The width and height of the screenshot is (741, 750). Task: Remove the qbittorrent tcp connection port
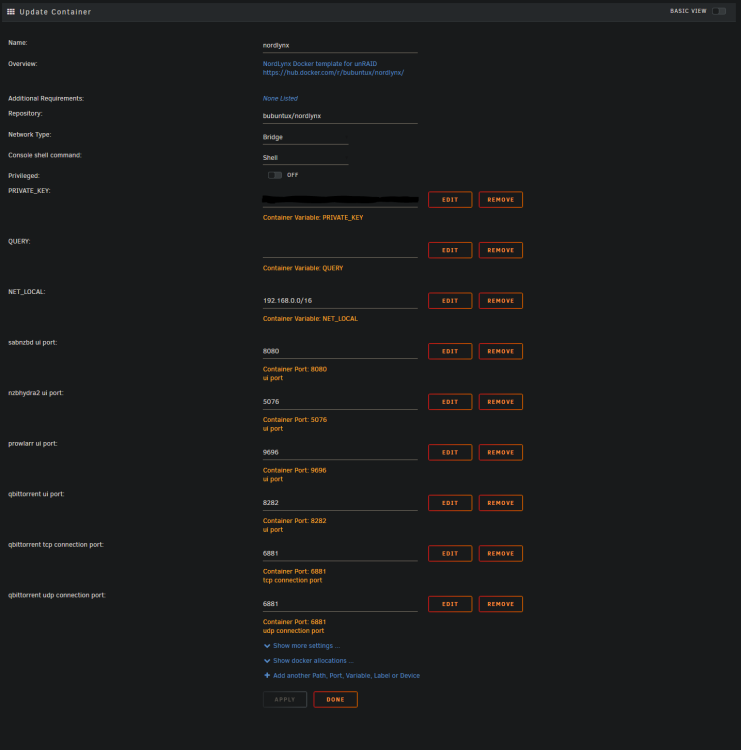(500, 553)
